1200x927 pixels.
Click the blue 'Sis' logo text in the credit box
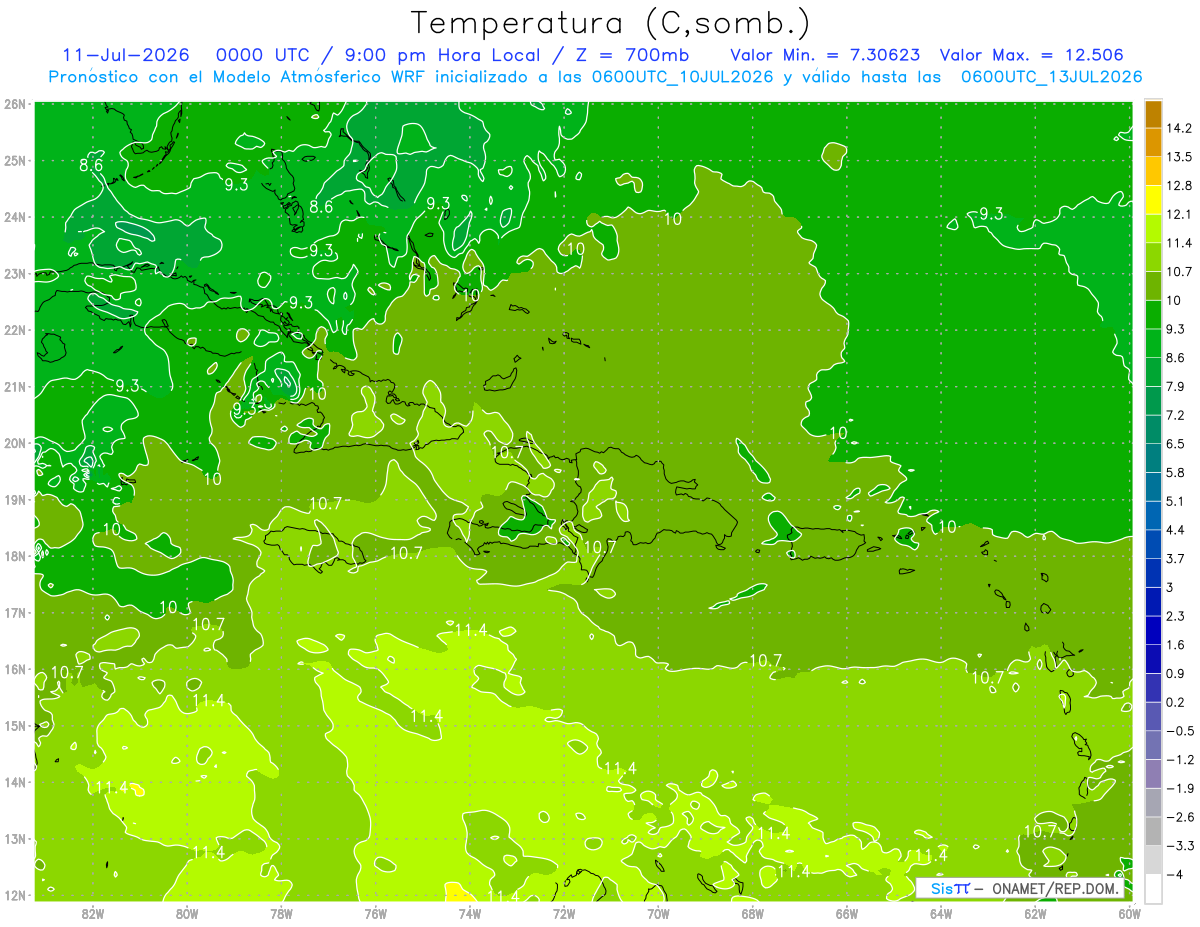pos(943,888)
